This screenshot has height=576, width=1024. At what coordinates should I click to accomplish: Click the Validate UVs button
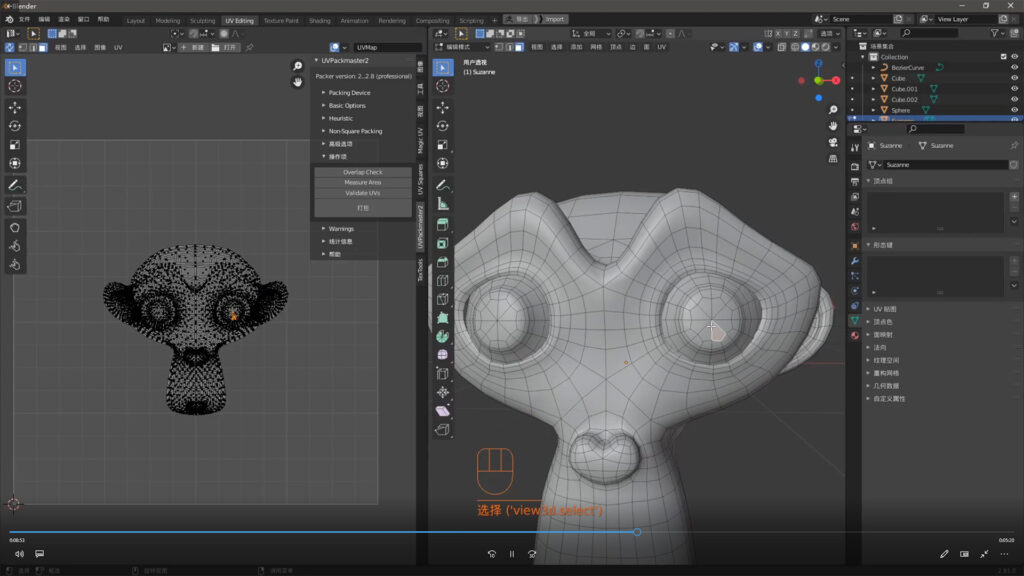click(362, 192)
